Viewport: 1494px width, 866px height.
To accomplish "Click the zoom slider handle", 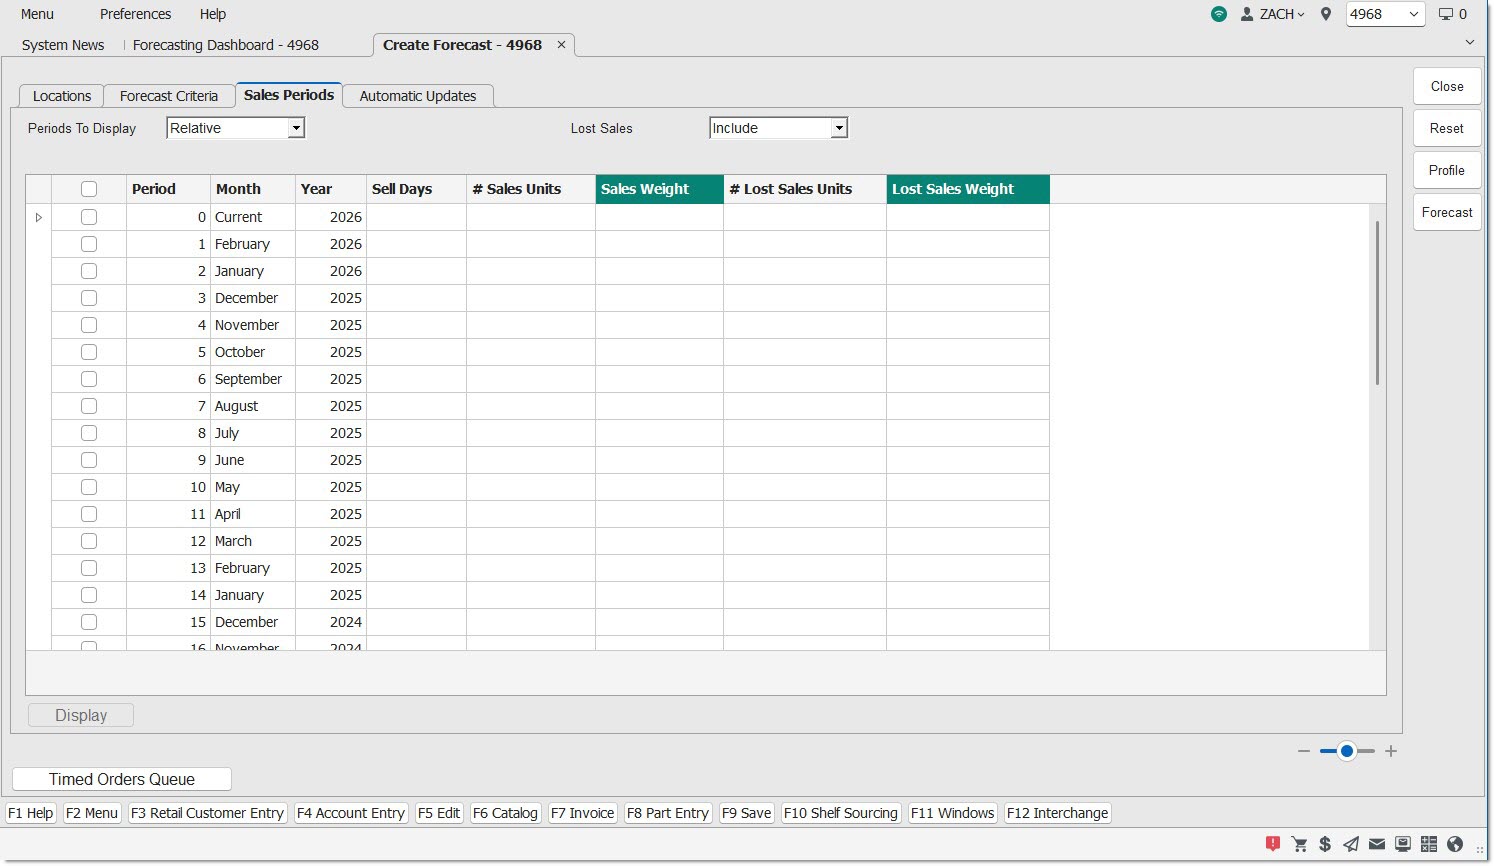I will click(x=1347, y=751).
